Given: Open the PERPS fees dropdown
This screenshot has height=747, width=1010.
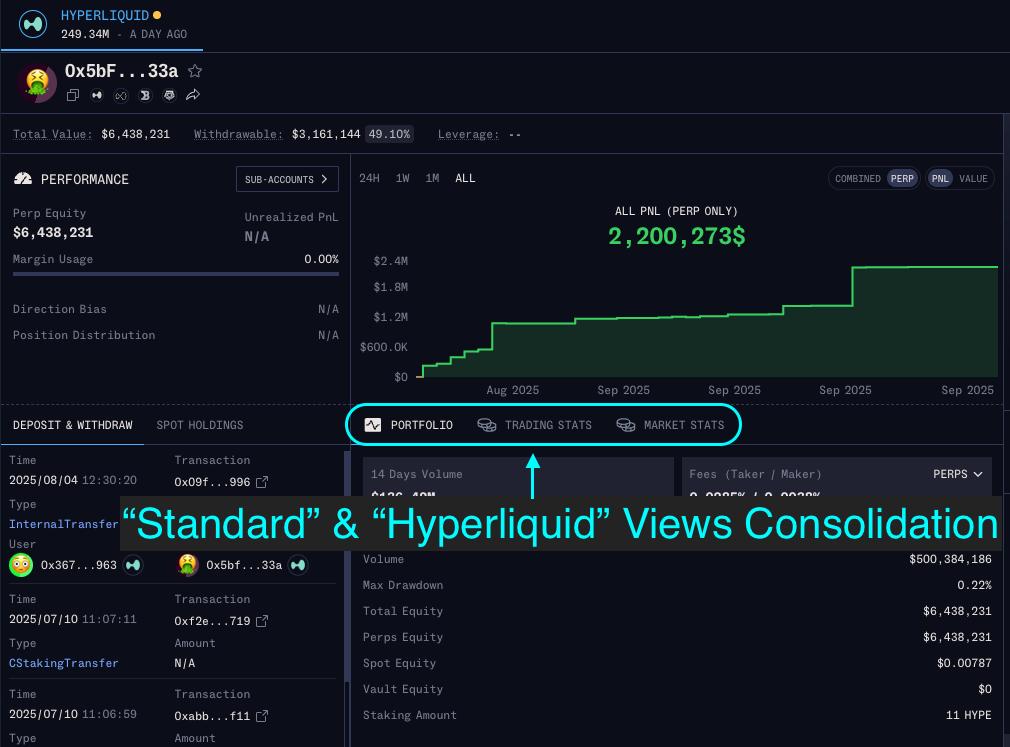Looking at the screenshot, I should coord(957,474).
